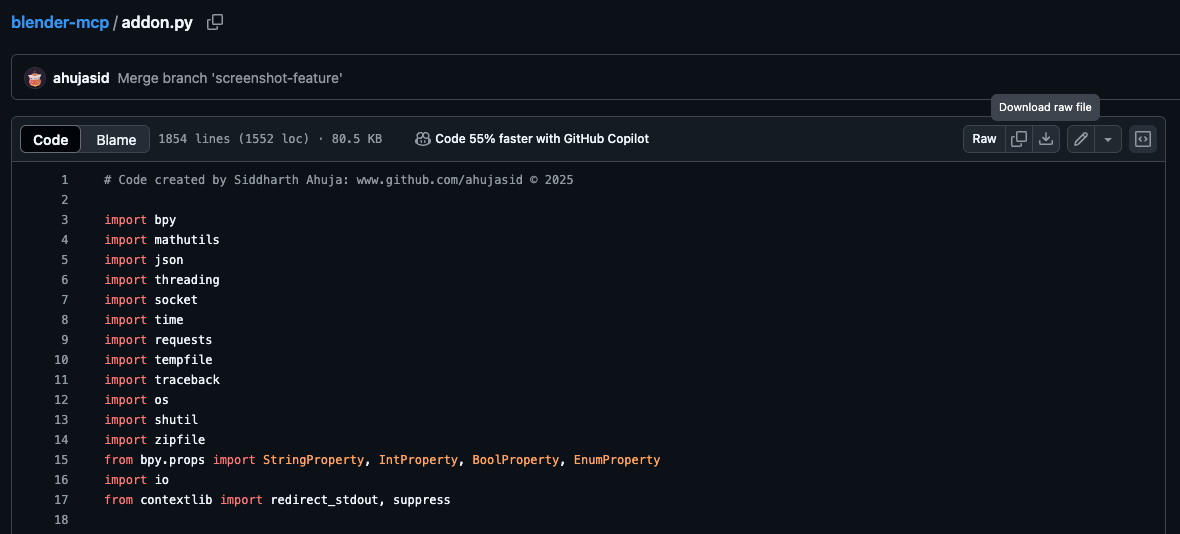The image size is (1180, 534).
Task: Open the Raw file view
Action: pos(984,139)
